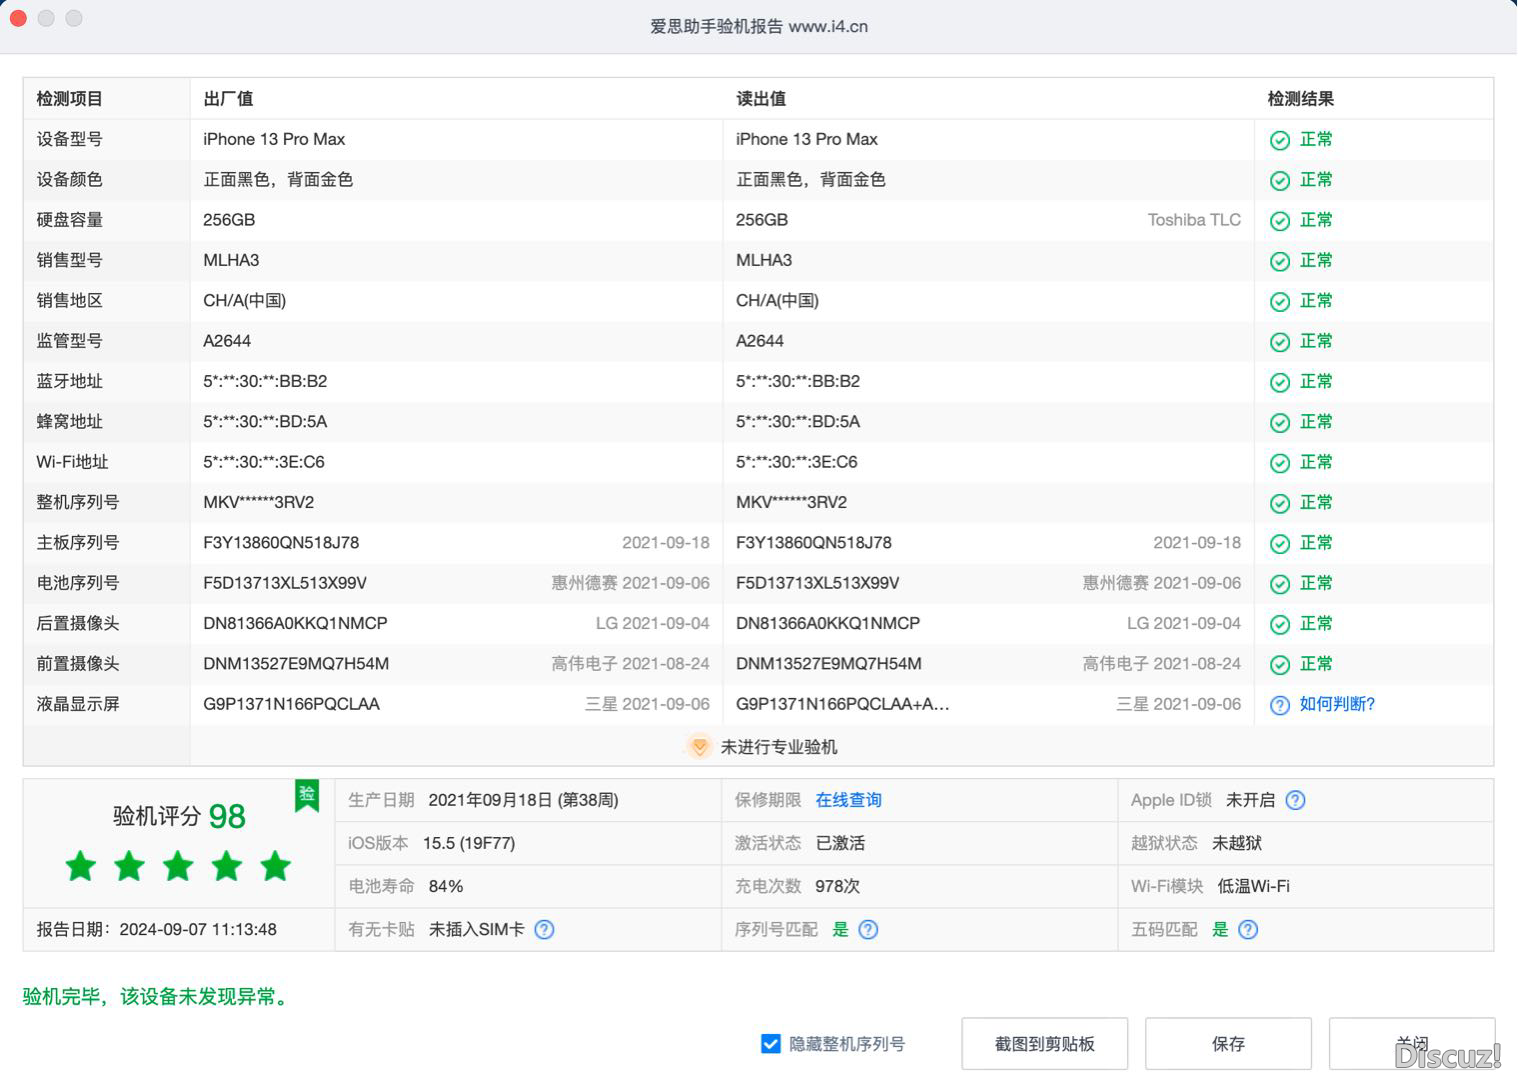1518x1080 pixels.
Task: Click the green check icon in Wi-Fi地址 row
Action: pos(1279,463)
